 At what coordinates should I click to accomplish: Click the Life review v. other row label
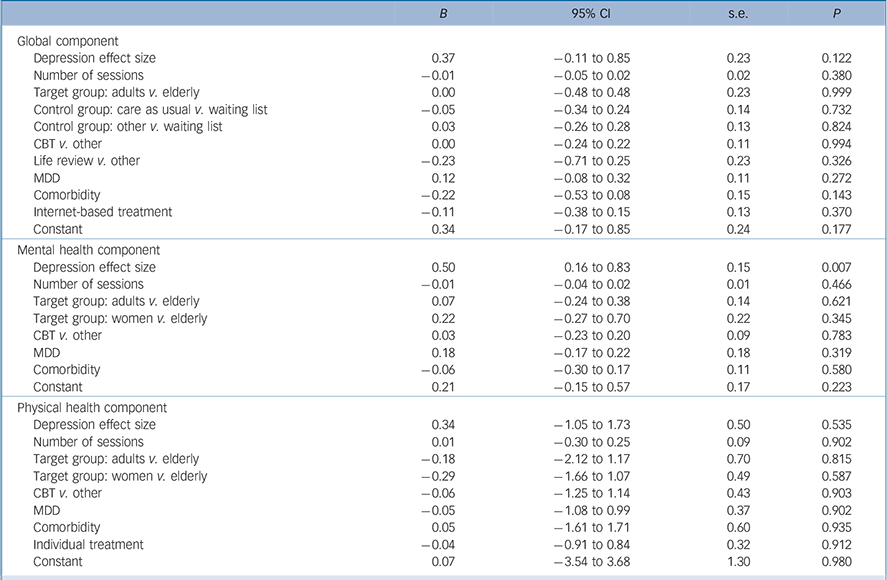[87, 160]
